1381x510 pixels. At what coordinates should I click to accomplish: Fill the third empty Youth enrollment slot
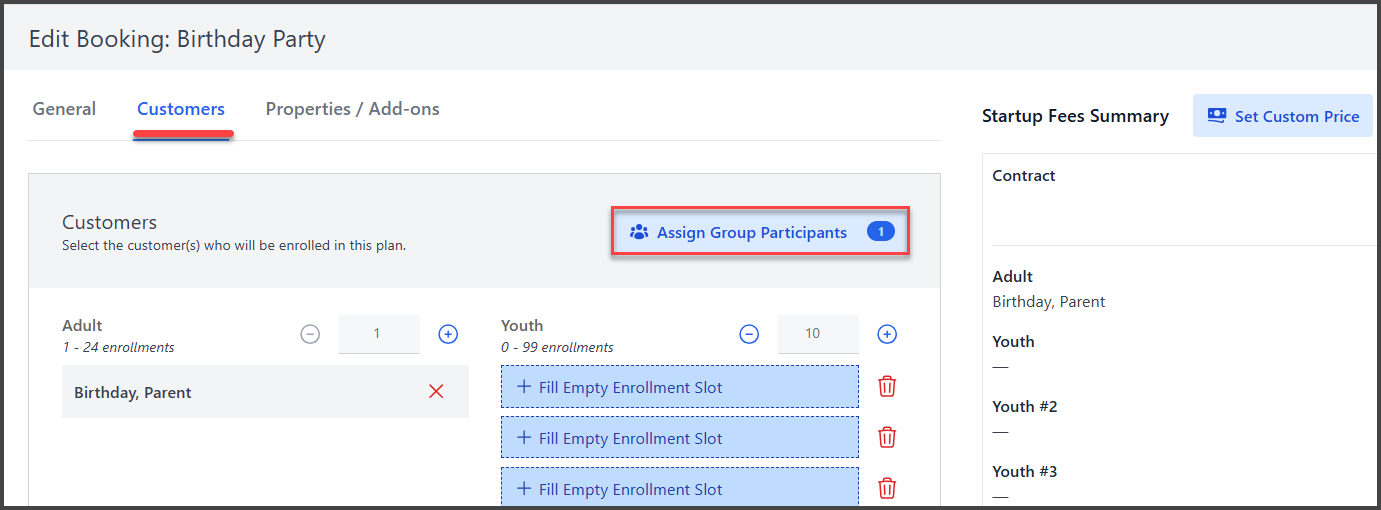coord(679,489)
